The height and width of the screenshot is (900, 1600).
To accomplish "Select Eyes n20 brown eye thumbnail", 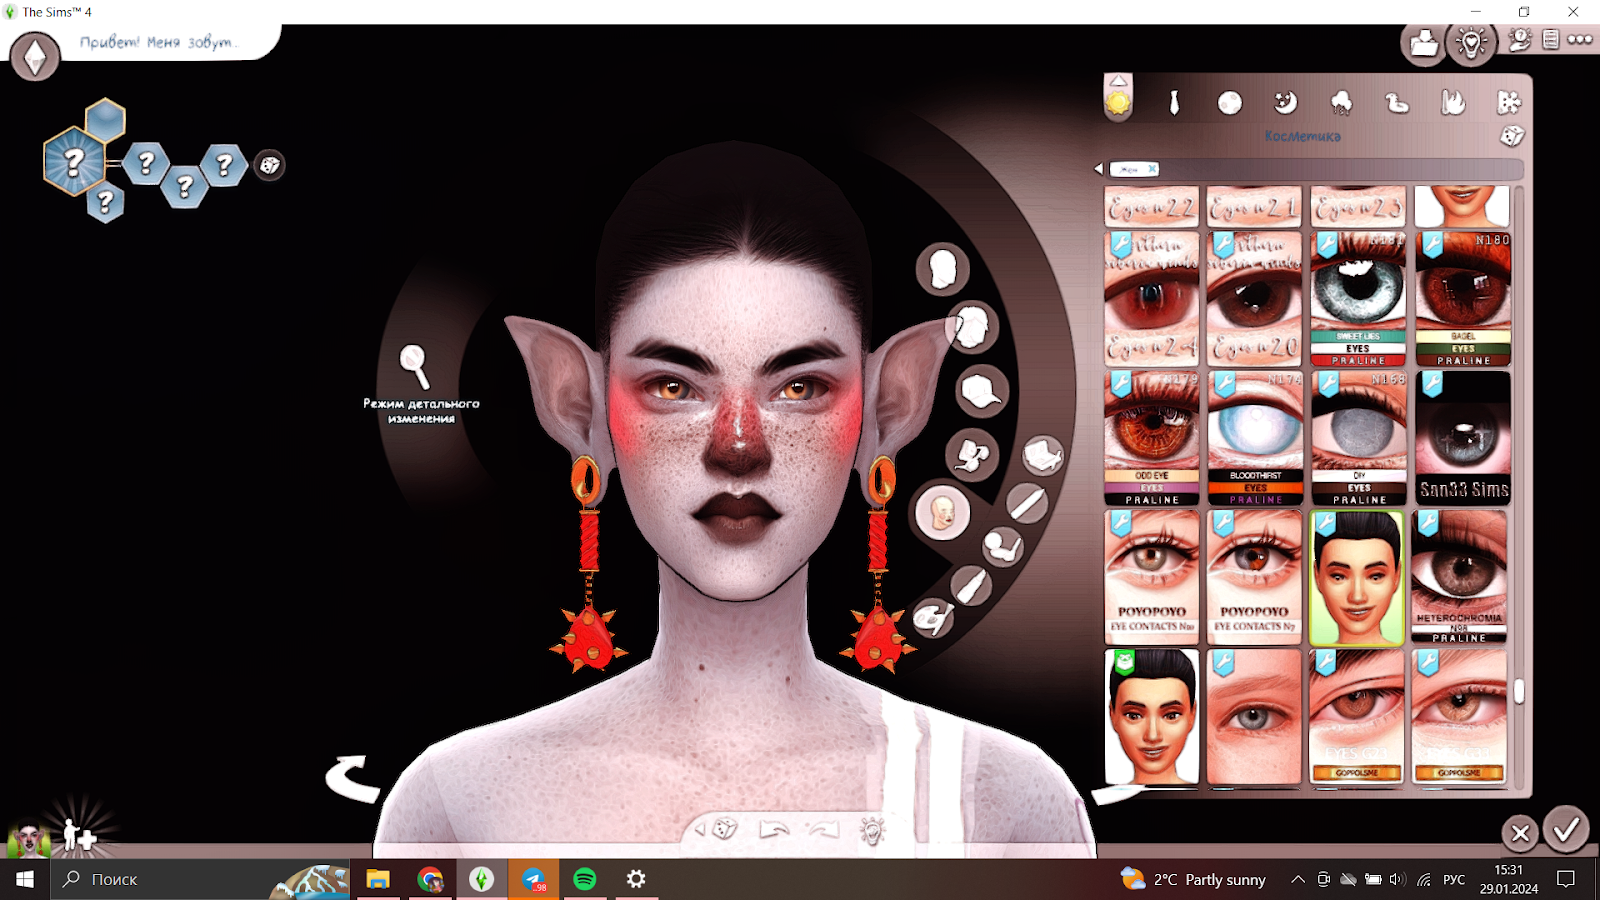I will tap(1255, 299).
